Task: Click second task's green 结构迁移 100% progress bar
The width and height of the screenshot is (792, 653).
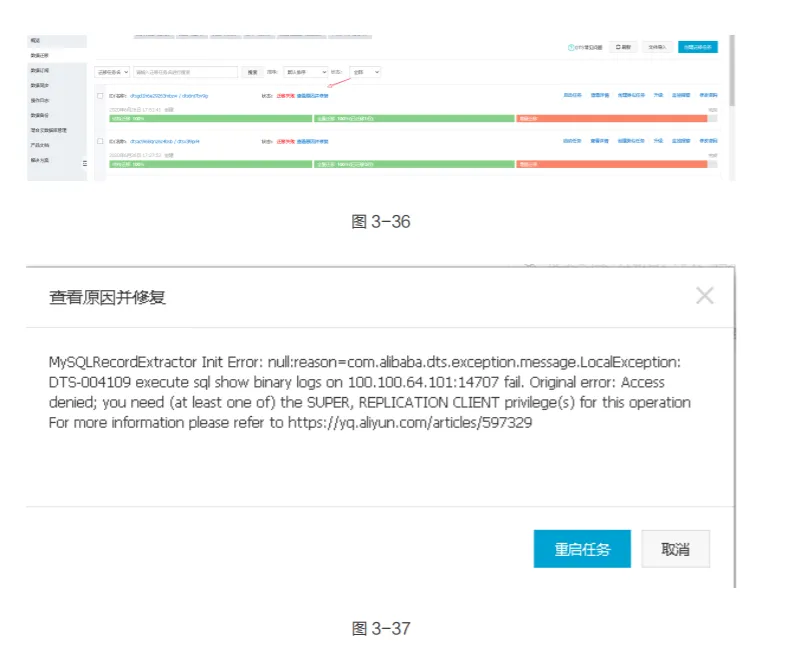Action: coord(211,164)
